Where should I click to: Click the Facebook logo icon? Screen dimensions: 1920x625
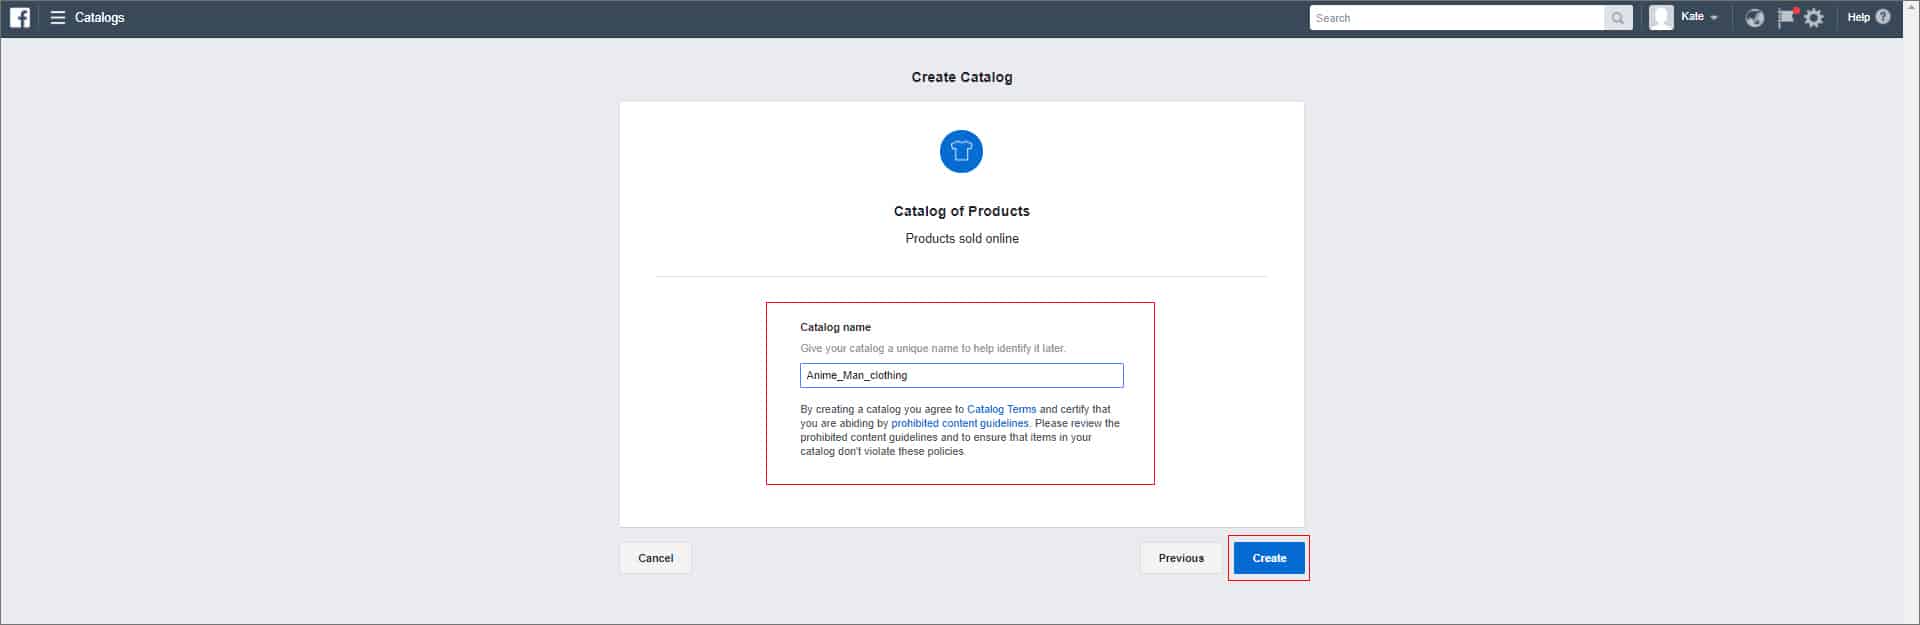(x=20, y=18)
